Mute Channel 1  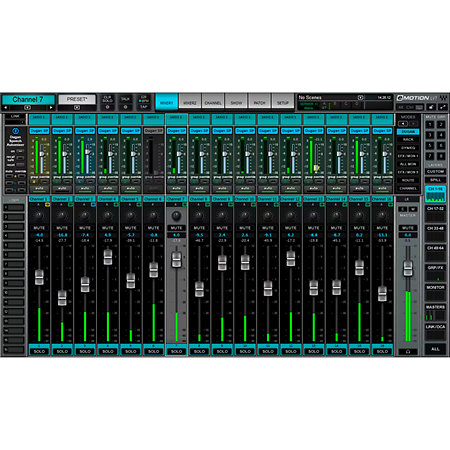point(39,228)
